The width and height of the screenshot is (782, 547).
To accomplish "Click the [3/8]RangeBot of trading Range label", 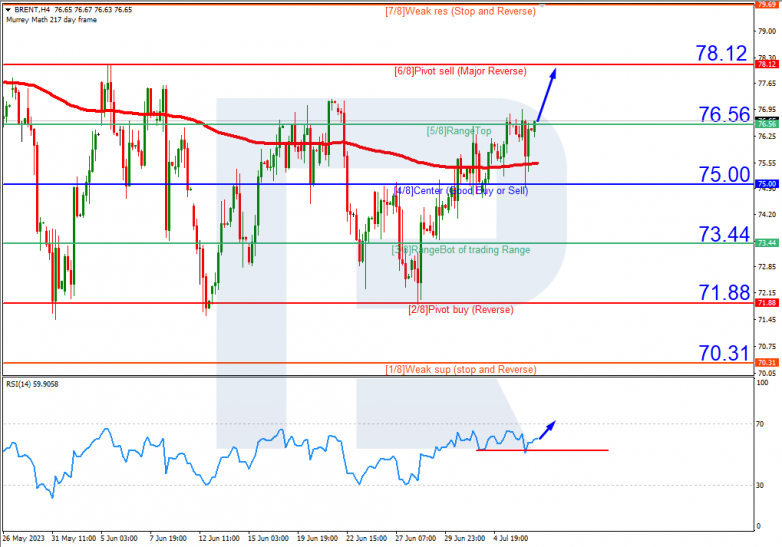I will tap(461, 250).
